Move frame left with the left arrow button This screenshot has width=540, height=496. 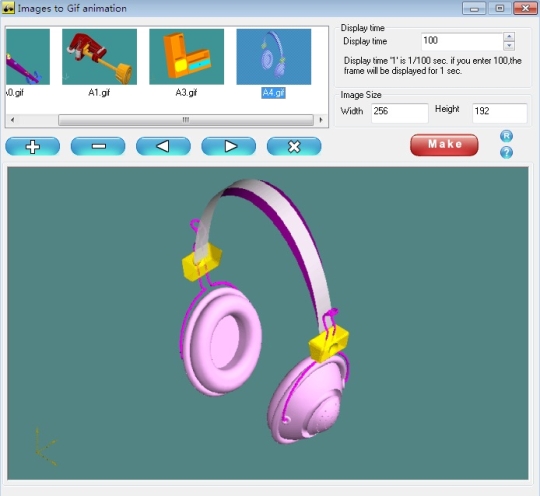click(163, 146)
